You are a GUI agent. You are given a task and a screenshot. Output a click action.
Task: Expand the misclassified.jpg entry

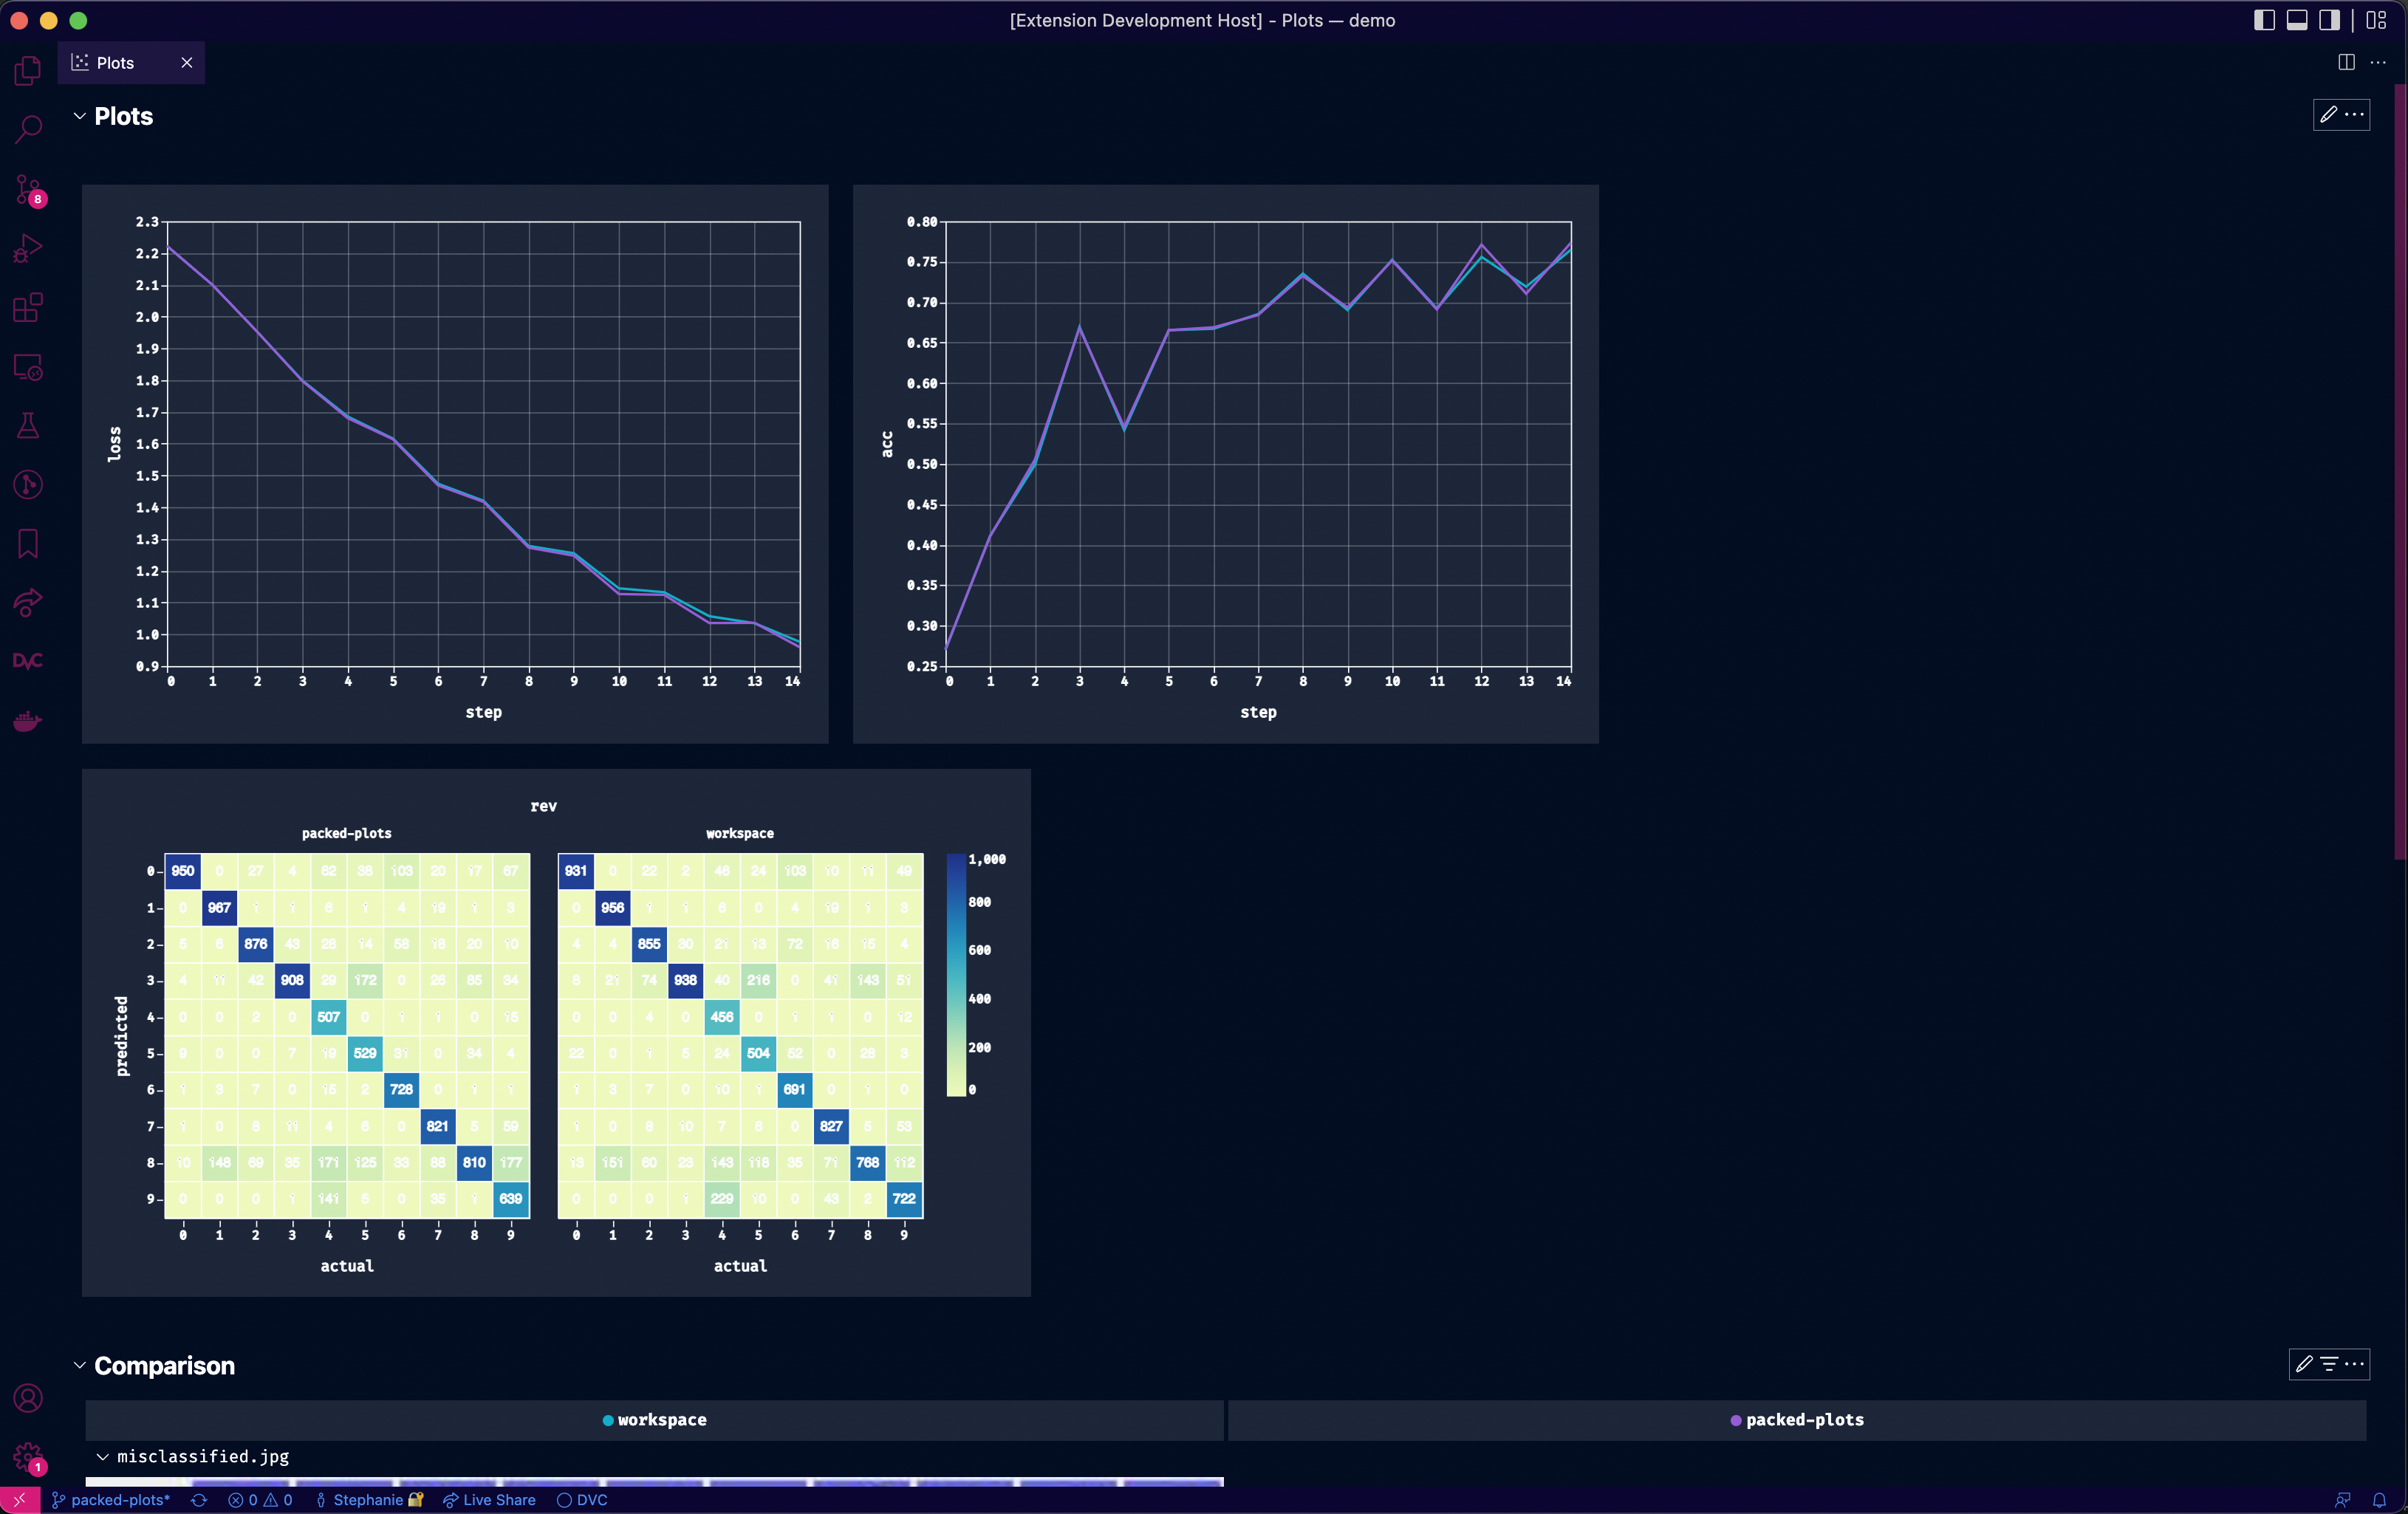(x=101, y=1457)
